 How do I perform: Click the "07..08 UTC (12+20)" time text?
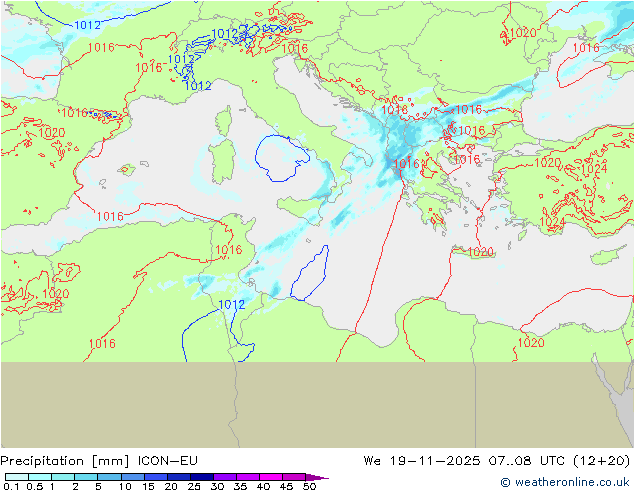click(559, 461)
